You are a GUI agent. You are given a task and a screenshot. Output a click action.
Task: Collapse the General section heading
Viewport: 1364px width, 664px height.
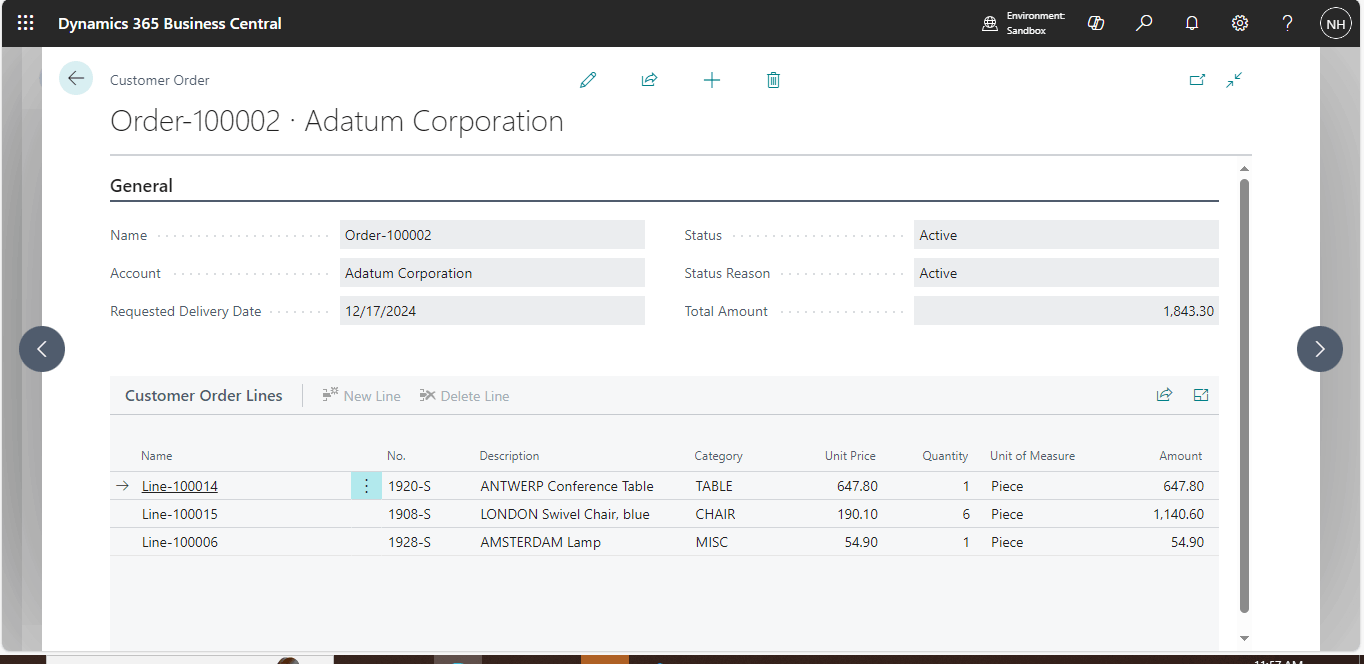[x=142, y=186]
